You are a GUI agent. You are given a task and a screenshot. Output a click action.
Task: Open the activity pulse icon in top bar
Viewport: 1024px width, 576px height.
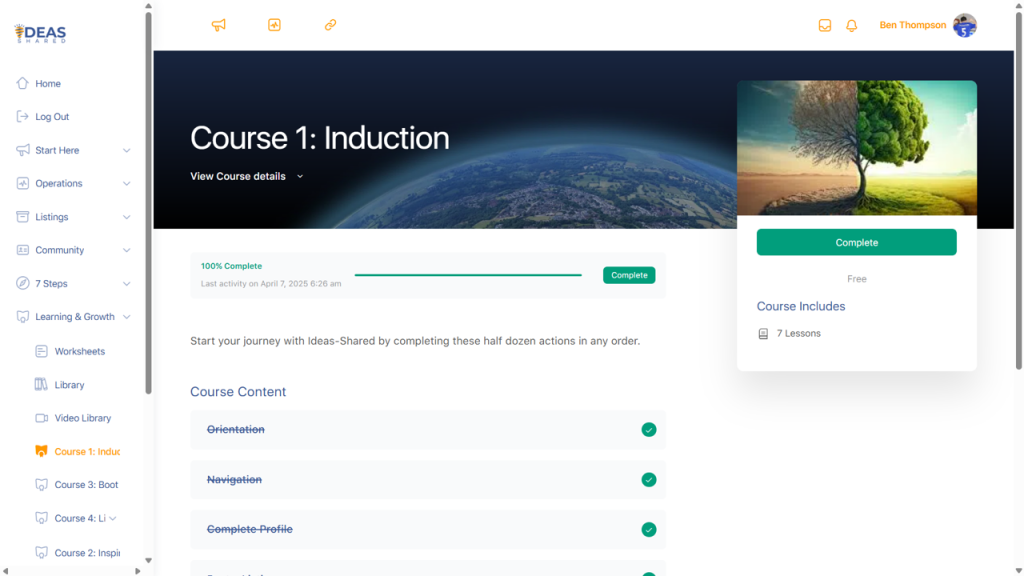coord(274,25)
